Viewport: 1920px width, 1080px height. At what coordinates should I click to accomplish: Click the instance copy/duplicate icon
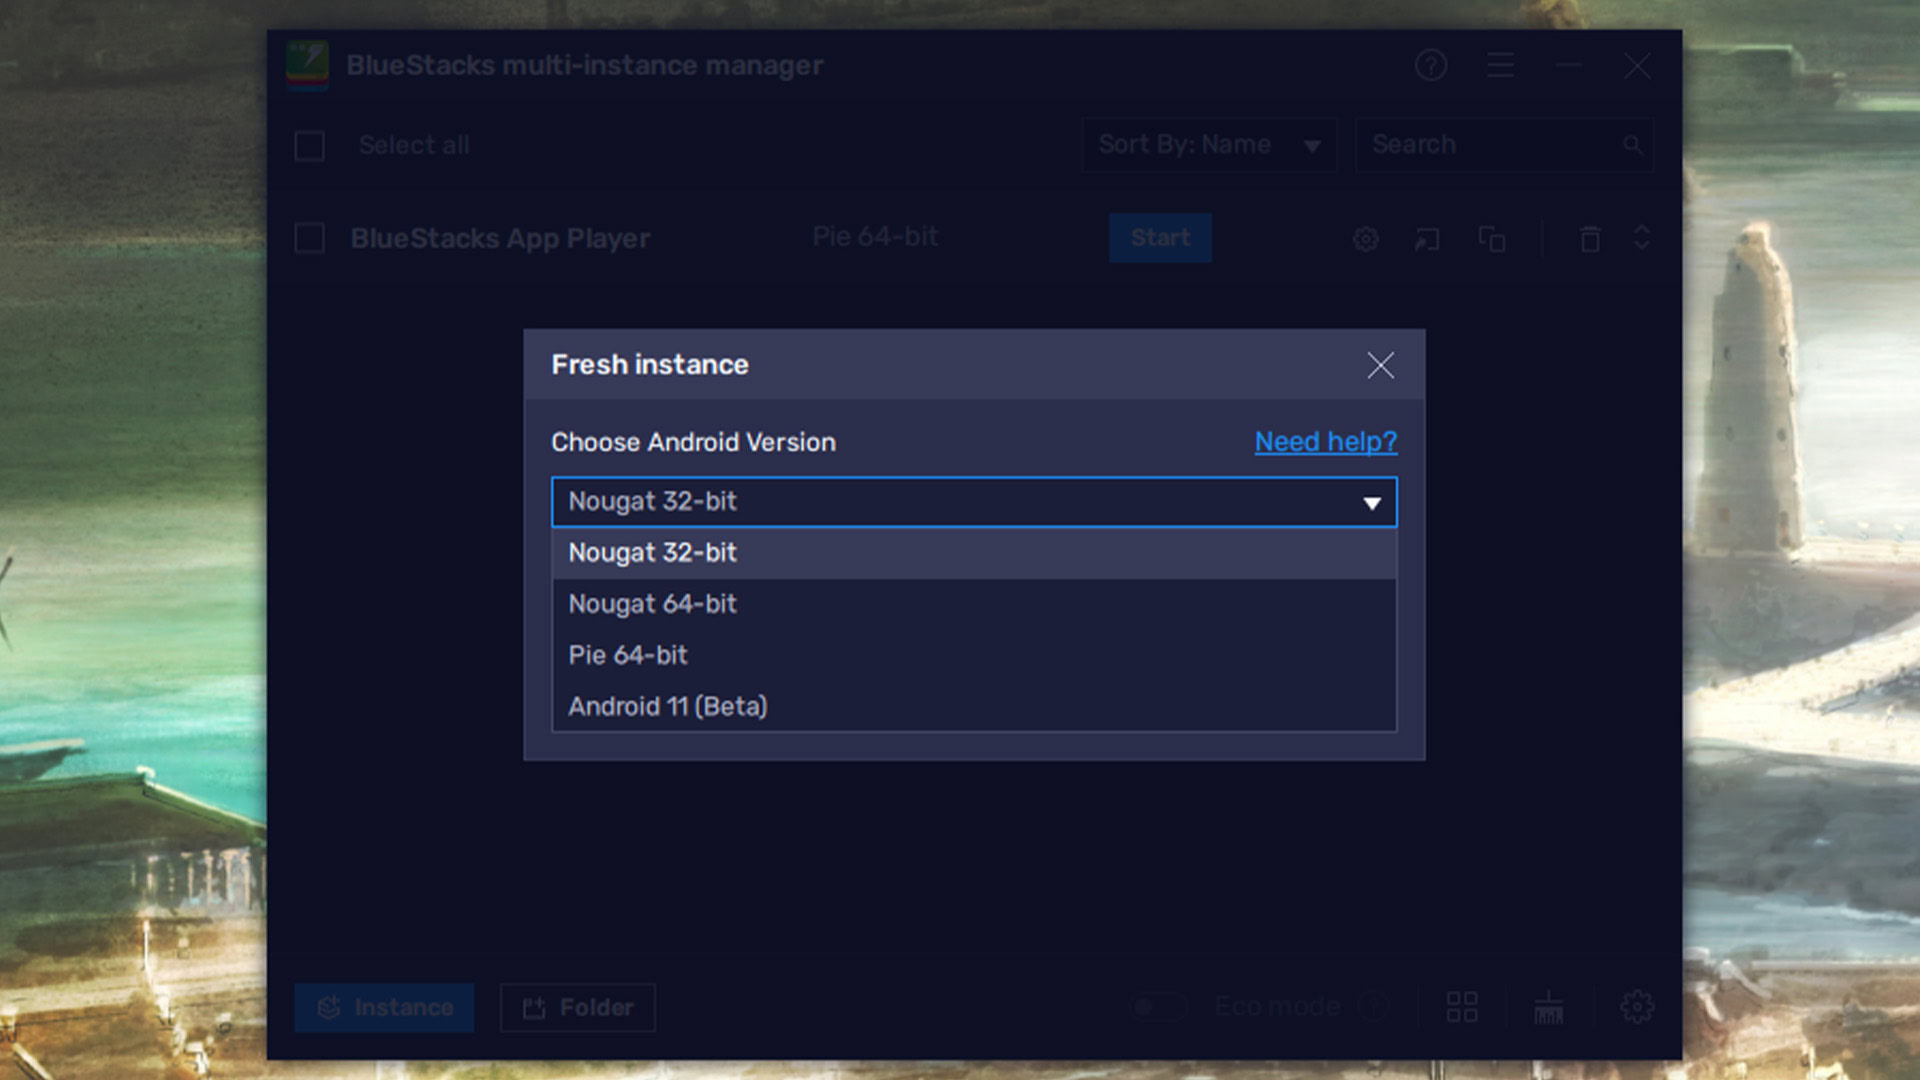pyautogui.click(x=1490, y=237)
